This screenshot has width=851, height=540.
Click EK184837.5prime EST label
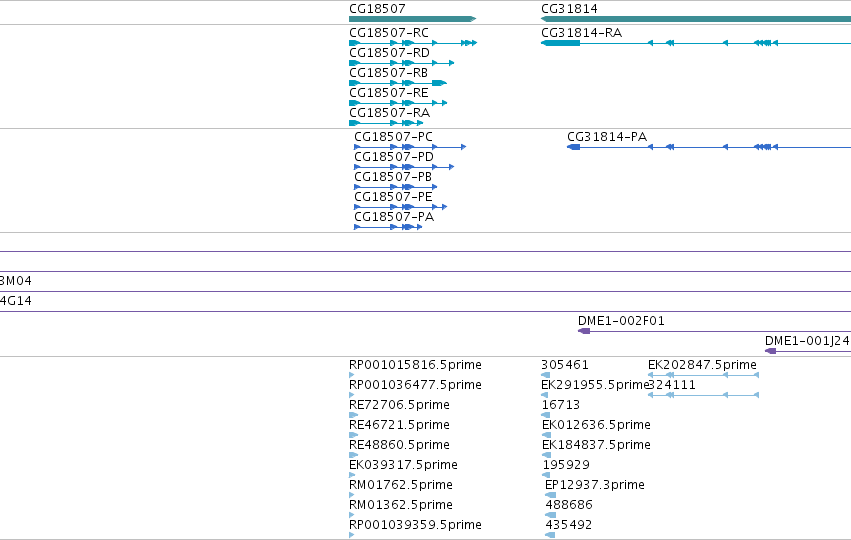pyautogui.click(x=596, y=445)
